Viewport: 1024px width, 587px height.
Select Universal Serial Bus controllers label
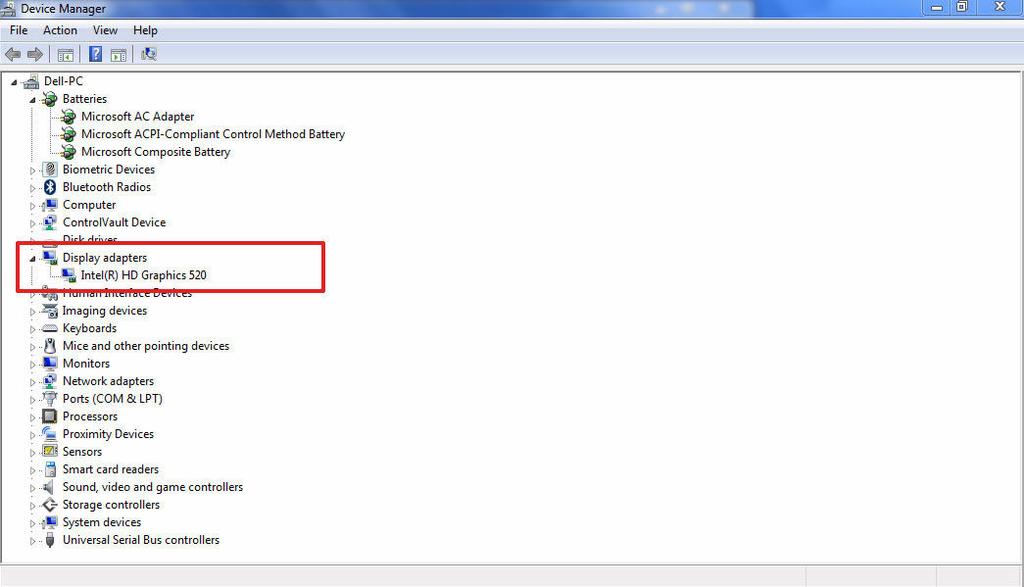point(141,540)
